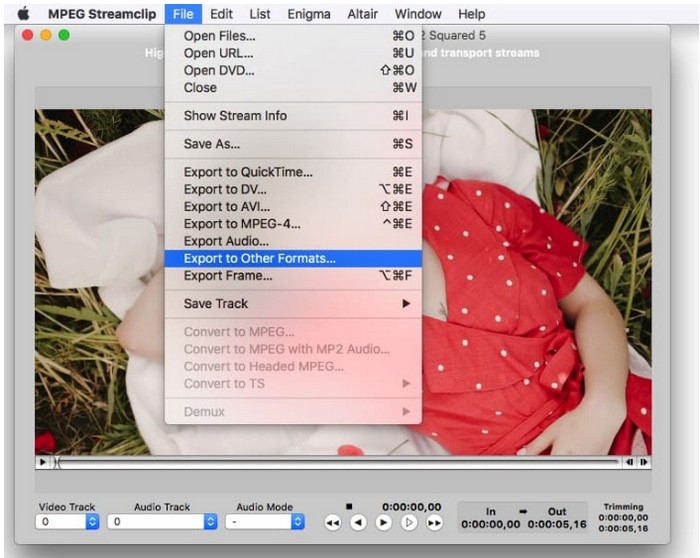This screenshot has height=558, width=700.
Task: Choose Open DVD... menu entry
Action: (x=293, y=71)
